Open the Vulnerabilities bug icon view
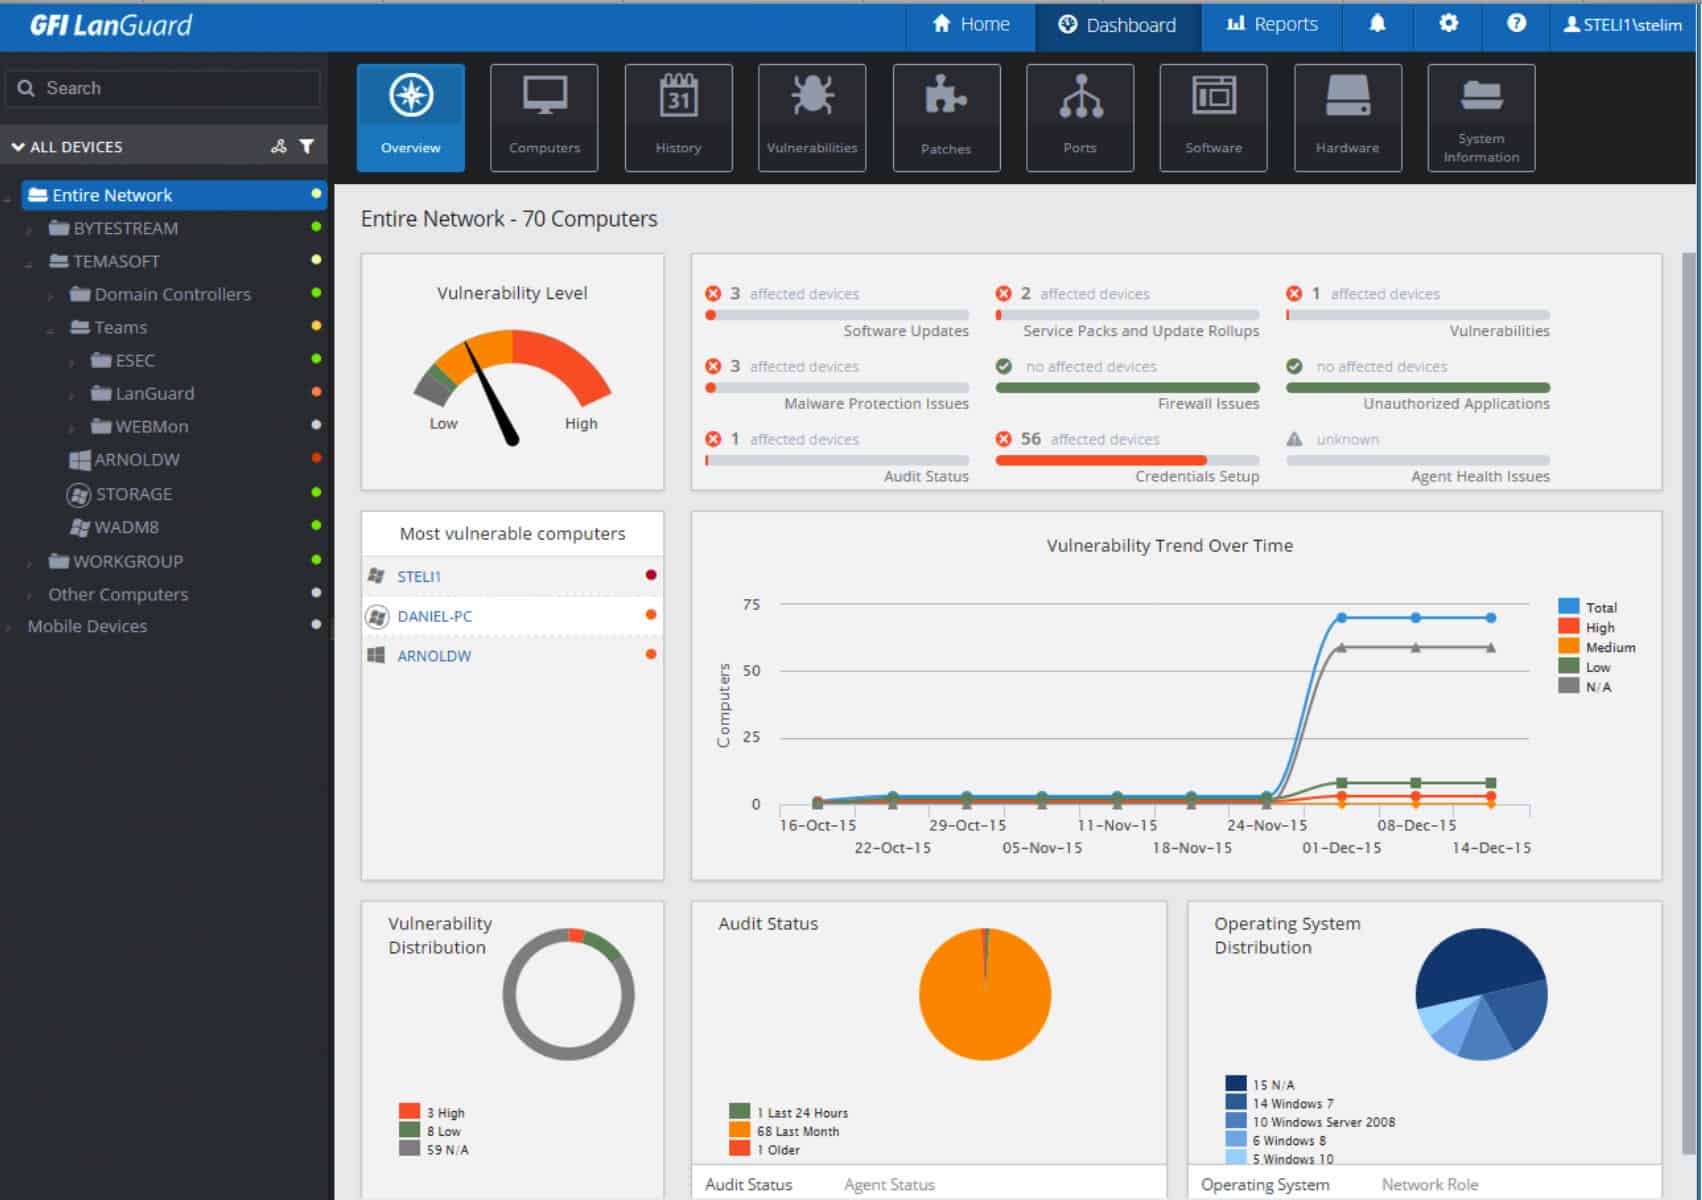Viewport: 1702px width, 1200px height. pos(811,117)
